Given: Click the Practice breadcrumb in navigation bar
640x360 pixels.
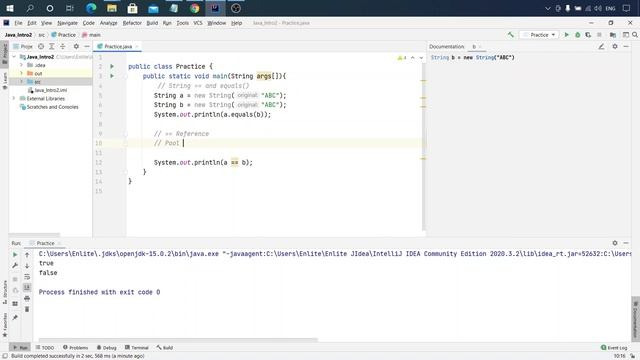Looking at the screenshot, I should (x=64, y=35).
